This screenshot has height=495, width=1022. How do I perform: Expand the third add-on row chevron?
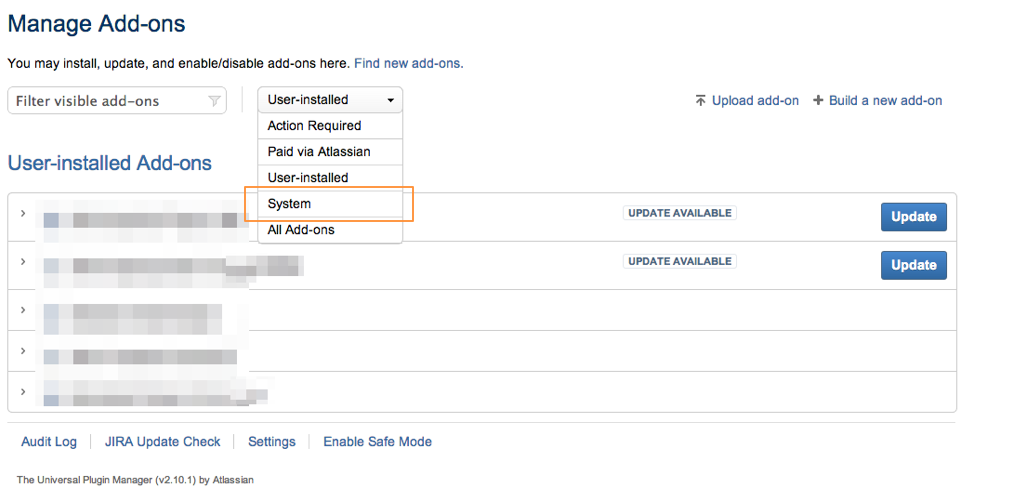pos(23,310)
